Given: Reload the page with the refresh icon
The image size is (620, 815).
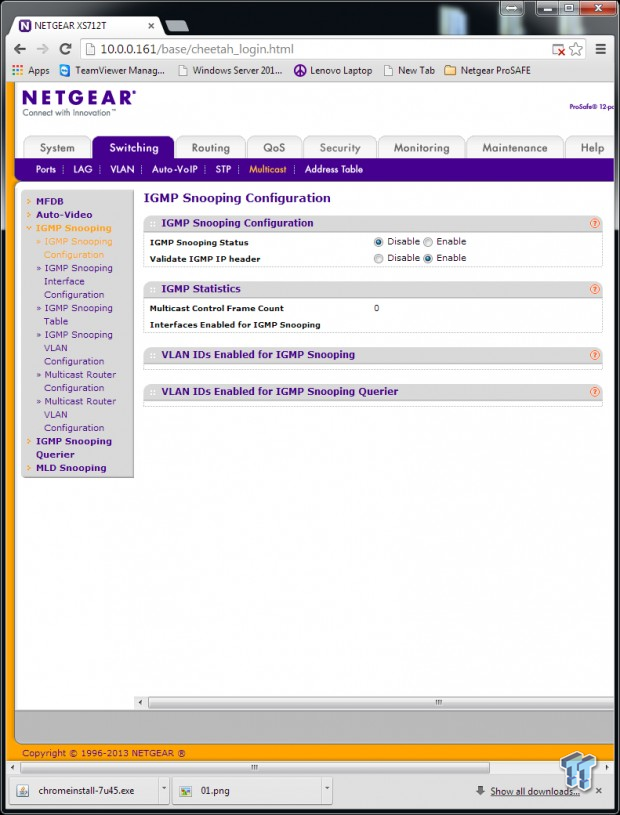Looking at the screenshot, I should pos(65,49).
